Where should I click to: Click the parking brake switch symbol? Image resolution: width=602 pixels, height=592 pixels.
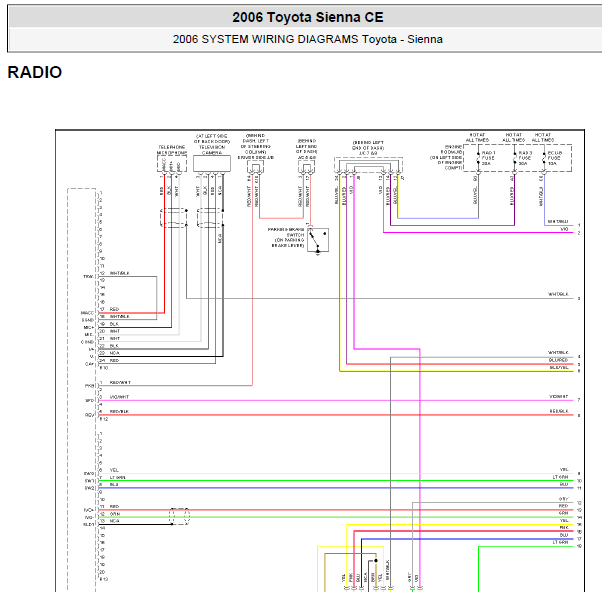tap(318, 240)
